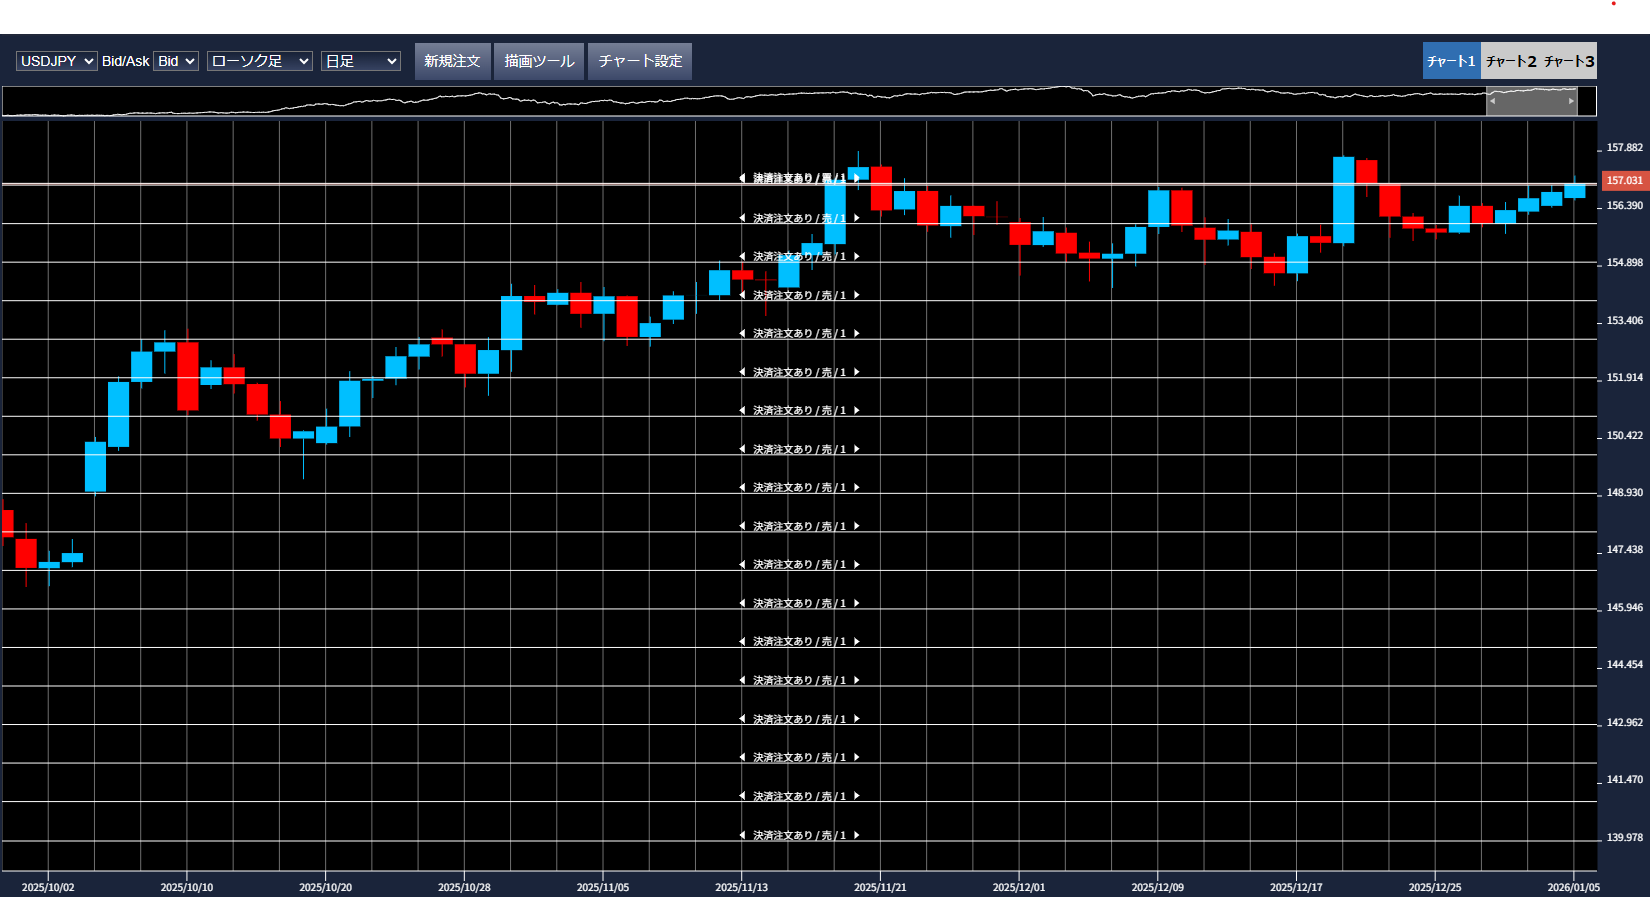Click the gray range slider in the overview strip
1650x897 pixels.
pyautogui.click(x=1531, y=101)
